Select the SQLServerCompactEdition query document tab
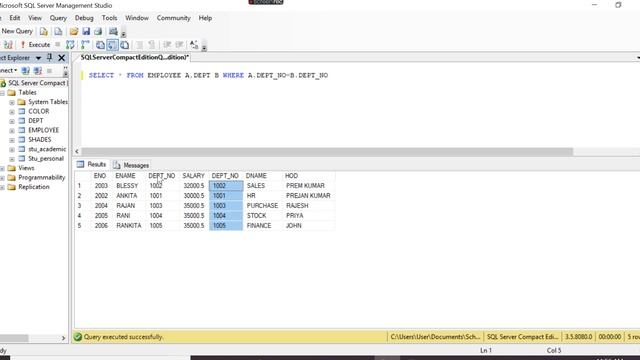 (134, 57)
